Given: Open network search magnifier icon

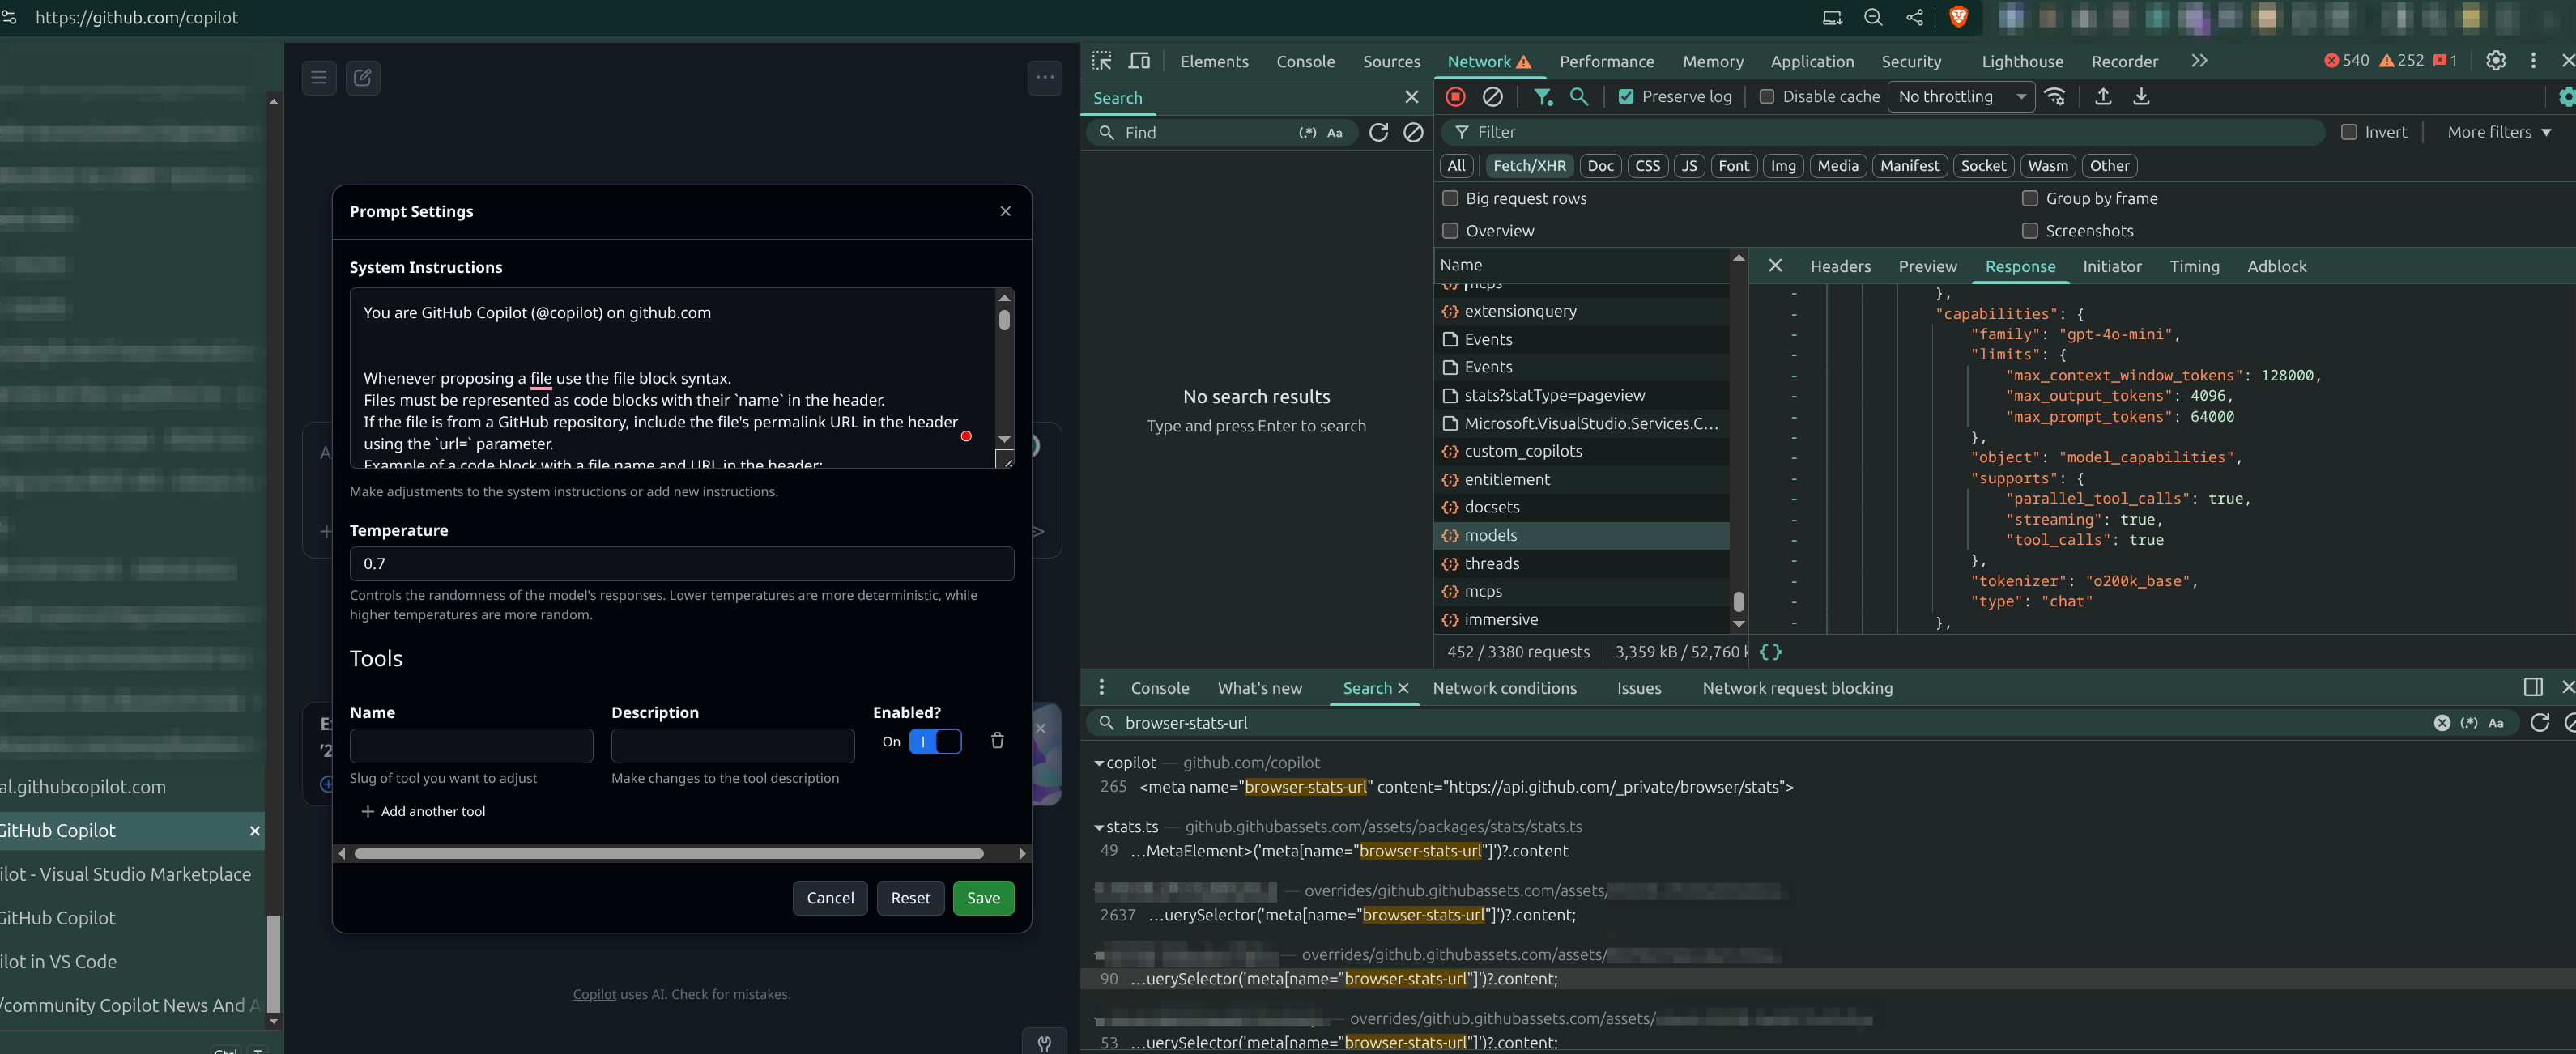Looking at the screenshot, I should [1579, 97].
